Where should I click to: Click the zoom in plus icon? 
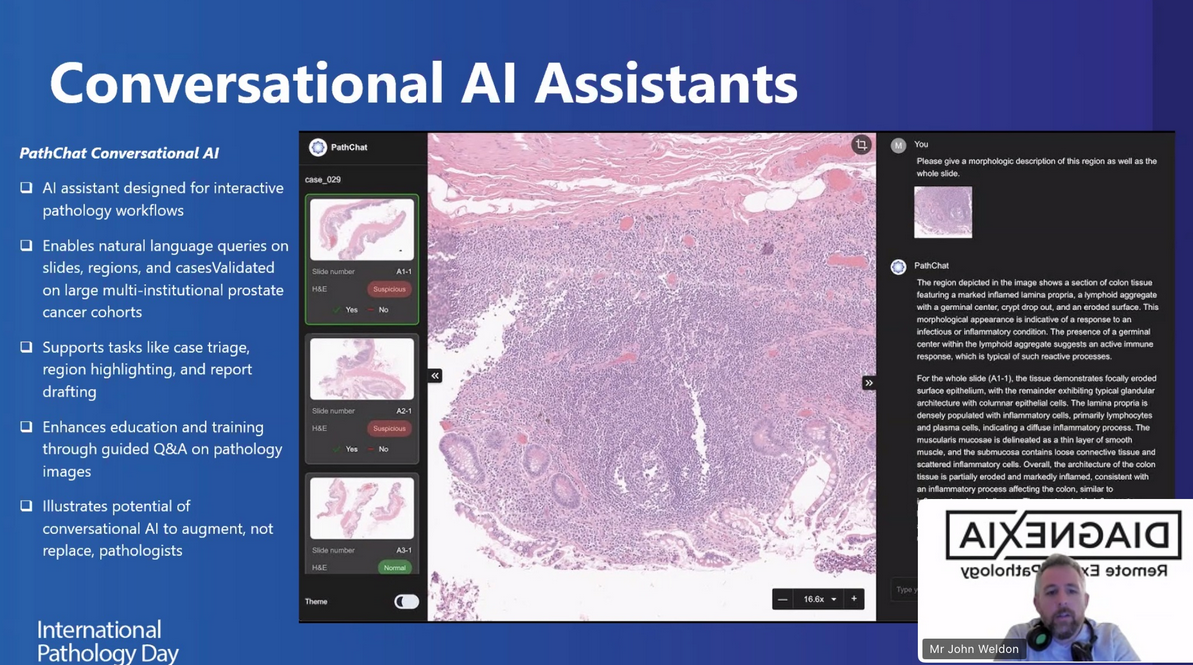click(x=854, y=599)
